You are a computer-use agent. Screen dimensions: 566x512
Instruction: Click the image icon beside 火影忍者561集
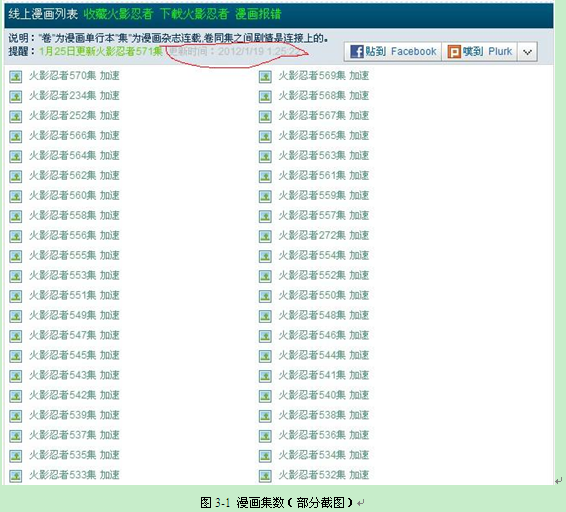(x=265, y=176)
